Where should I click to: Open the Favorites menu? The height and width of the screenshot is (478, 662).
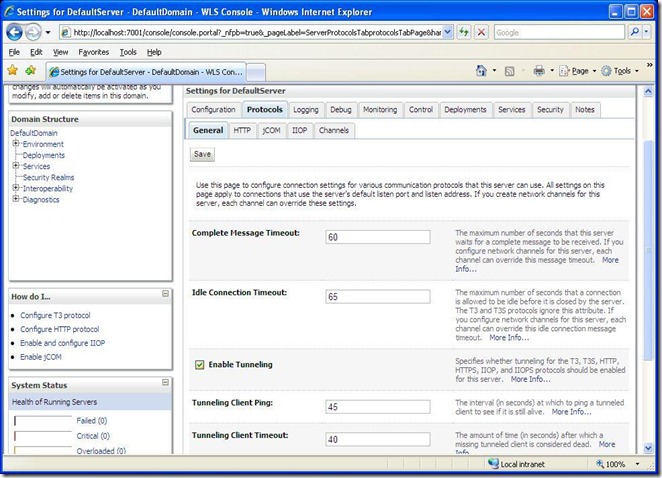(94, 52)
